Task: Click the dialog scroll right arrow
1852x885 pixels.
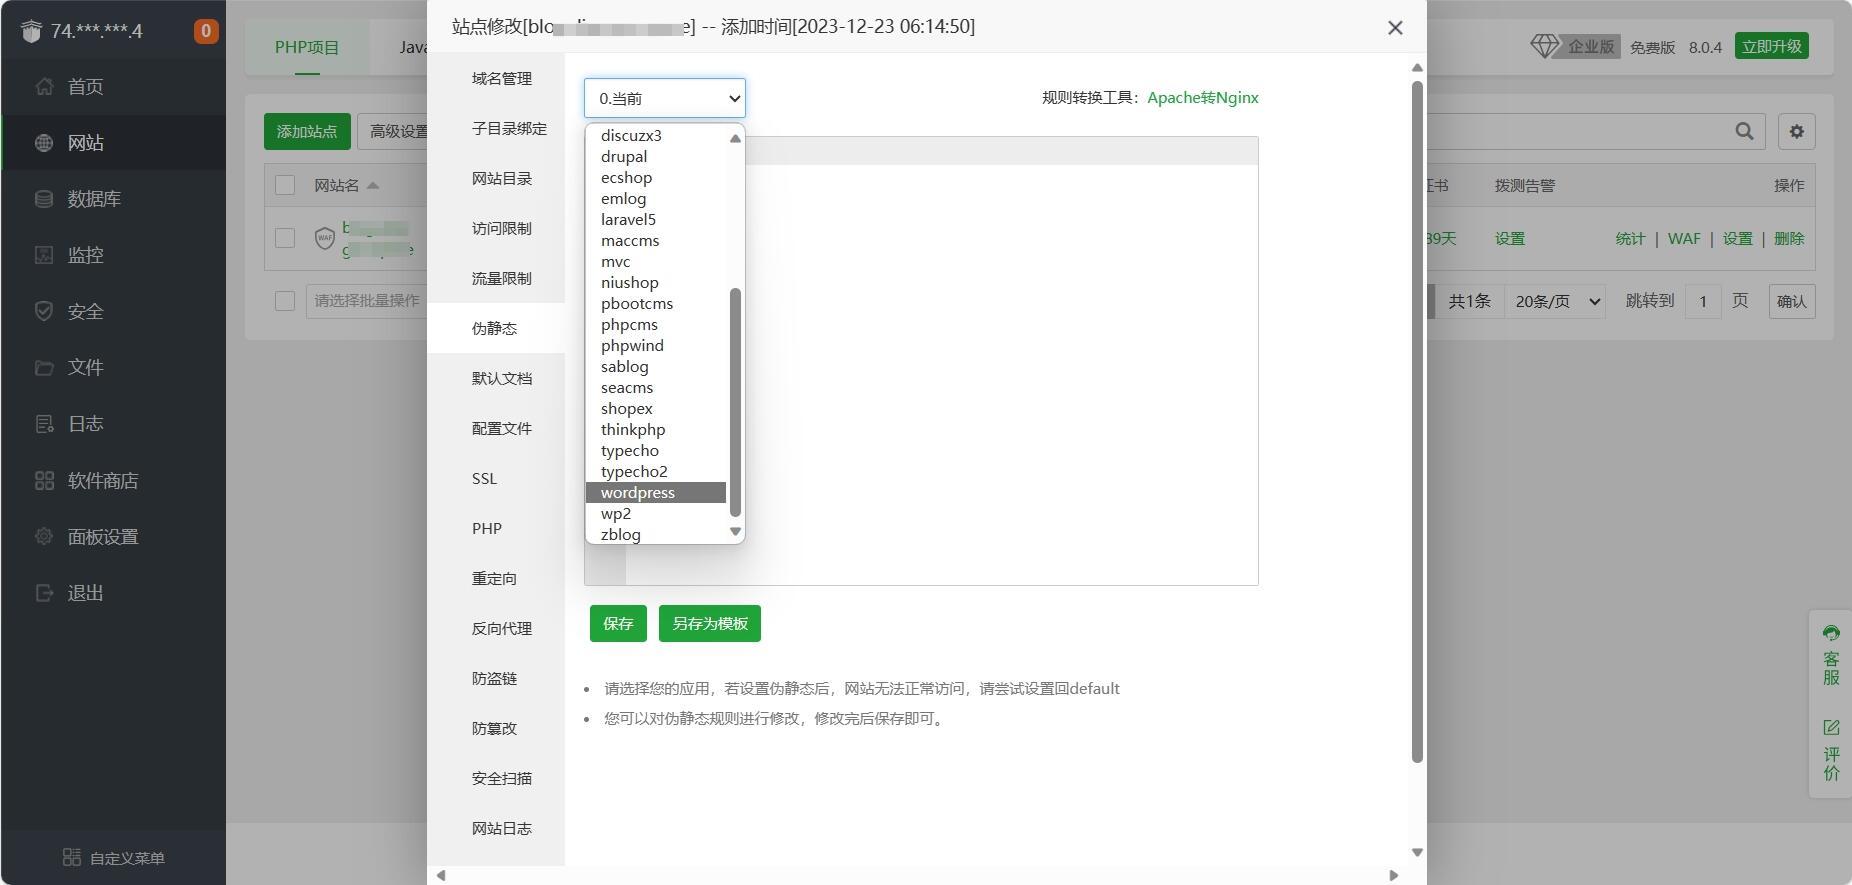Action: point(1394,875)
